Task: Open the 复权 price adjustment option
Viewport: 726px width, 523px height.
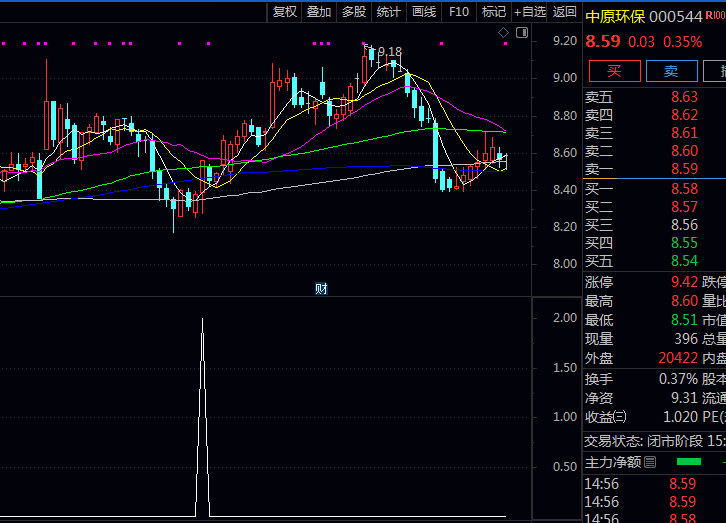Action: pyautogui.click(x=285, y=12)
